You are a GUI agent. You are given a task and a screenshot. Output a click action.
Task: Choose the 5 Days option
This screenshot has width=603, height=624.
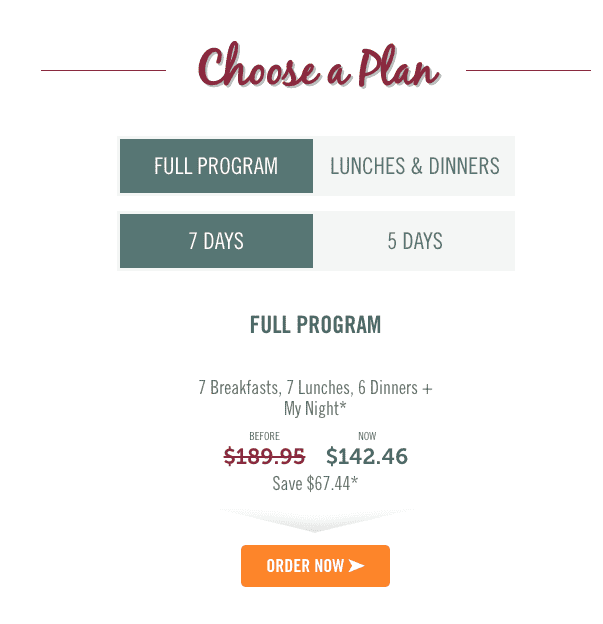tap(414, 241)
